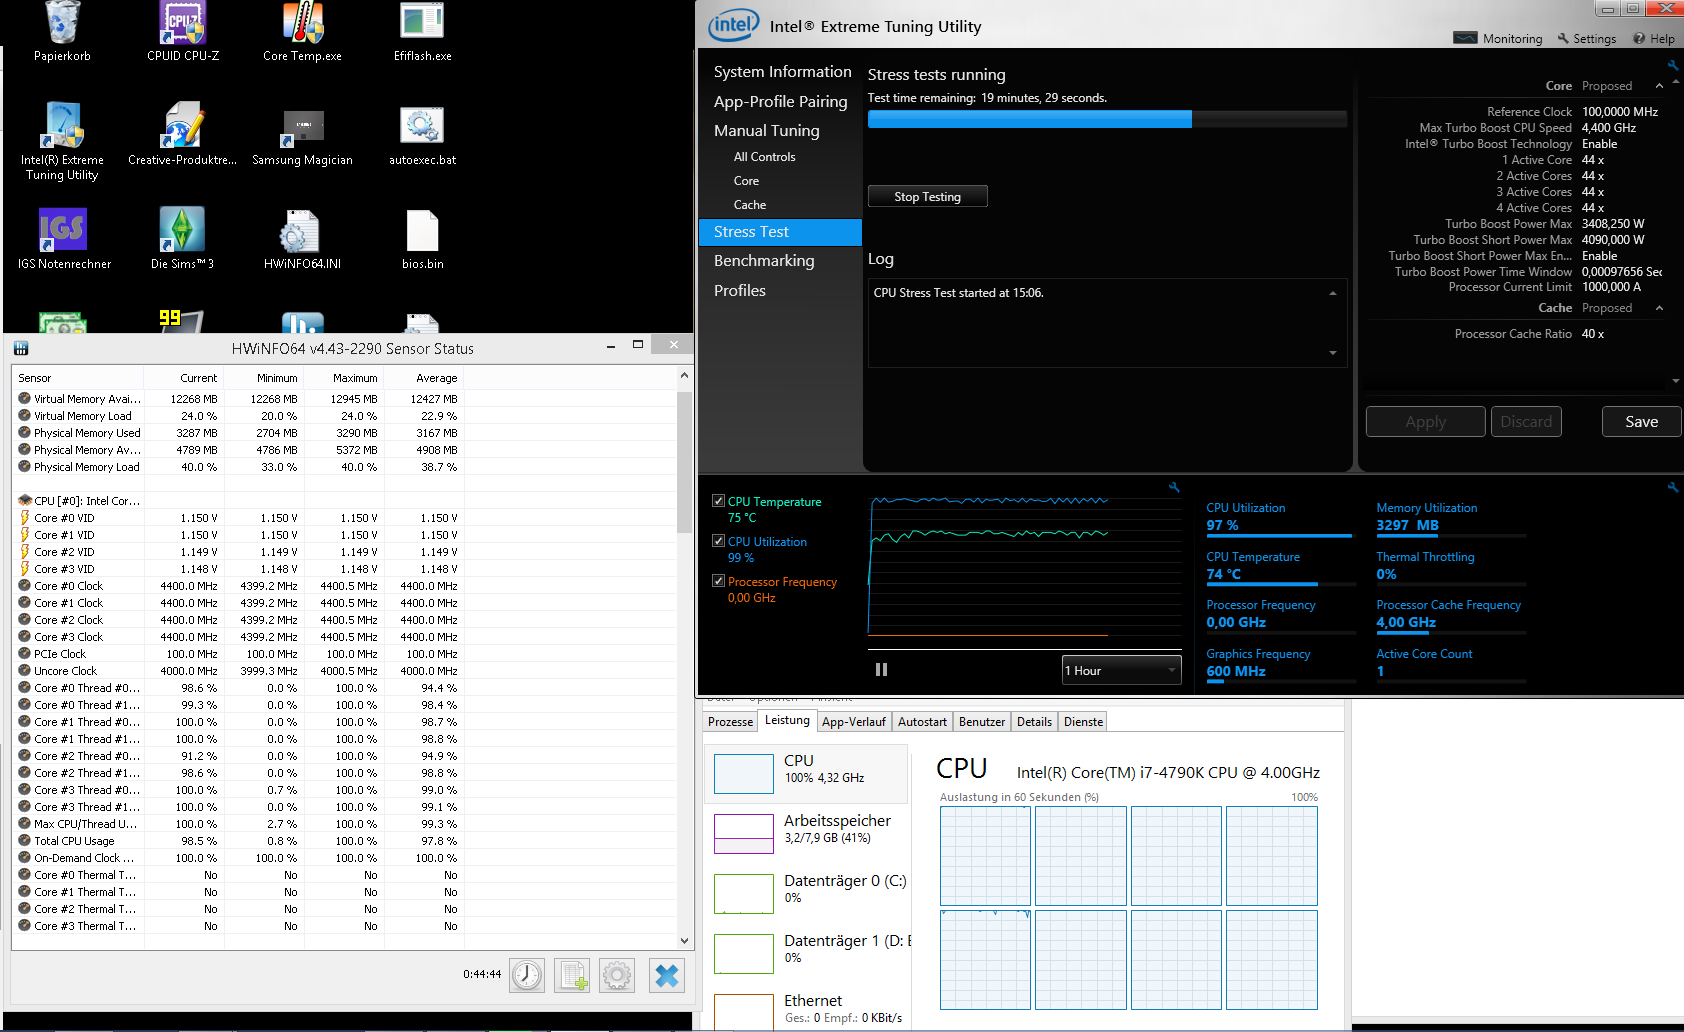Click the stress test progress bar
This screenshot has width=1684, height=1032.
click(x=1107, y=119)
